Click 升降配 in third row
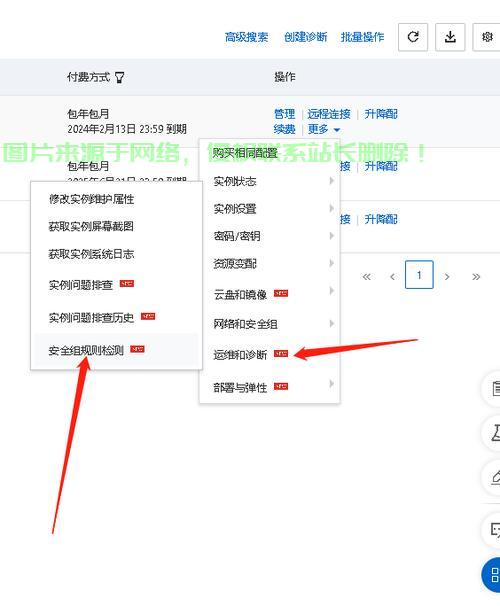 coord(381,220)
